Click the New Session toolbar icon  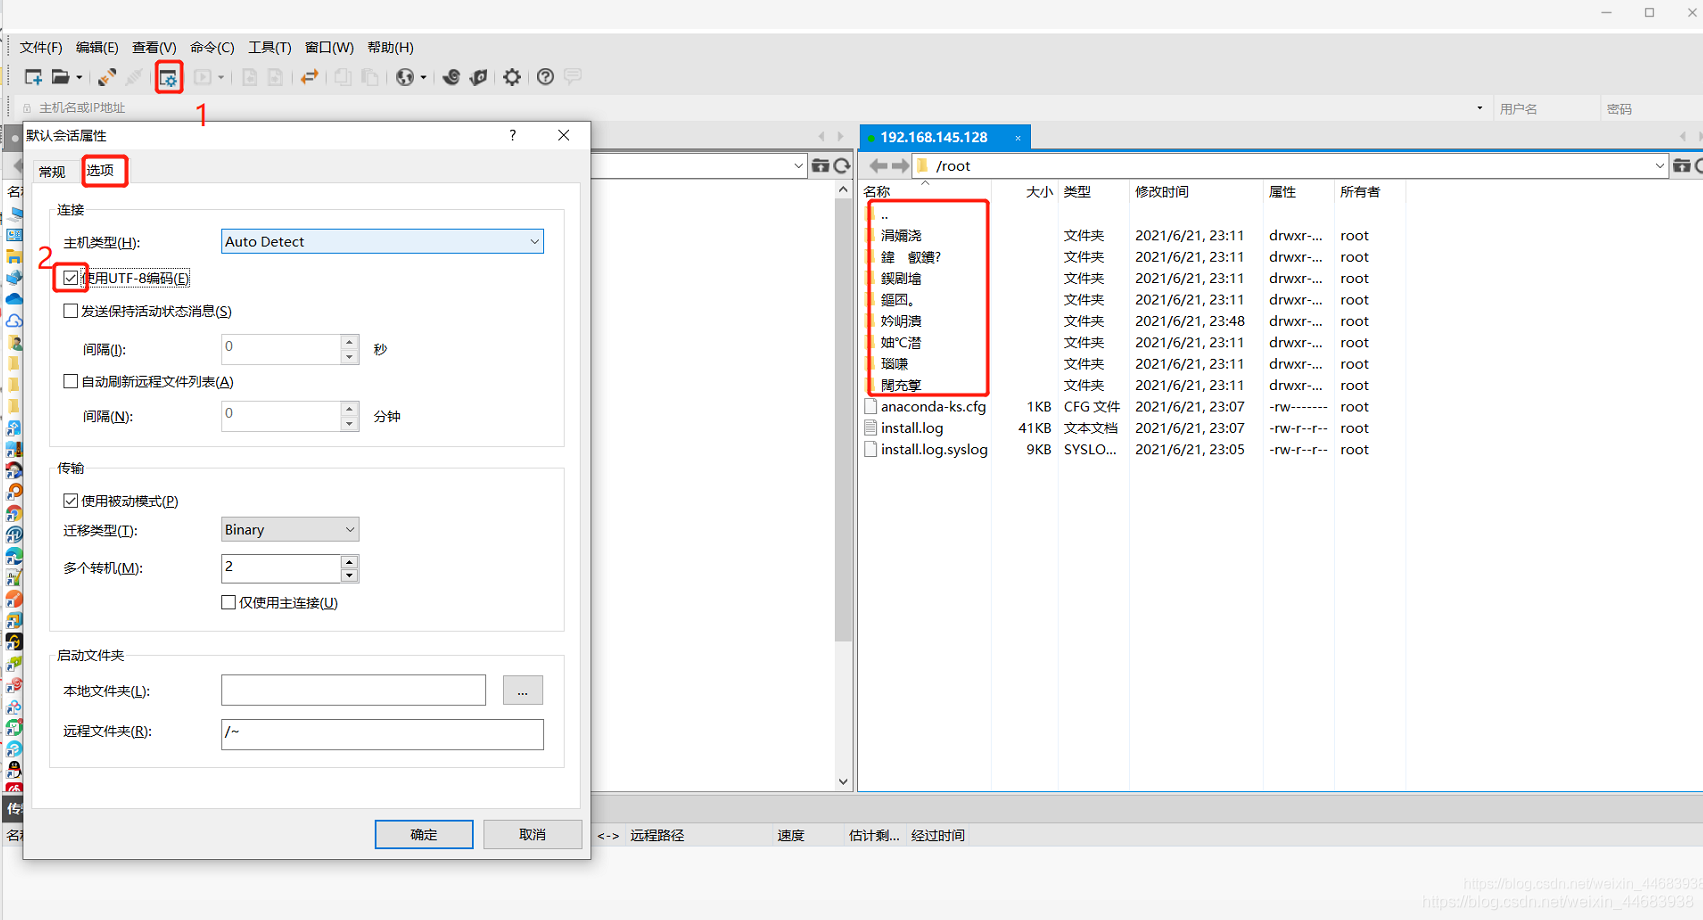(x=33, y=77)
